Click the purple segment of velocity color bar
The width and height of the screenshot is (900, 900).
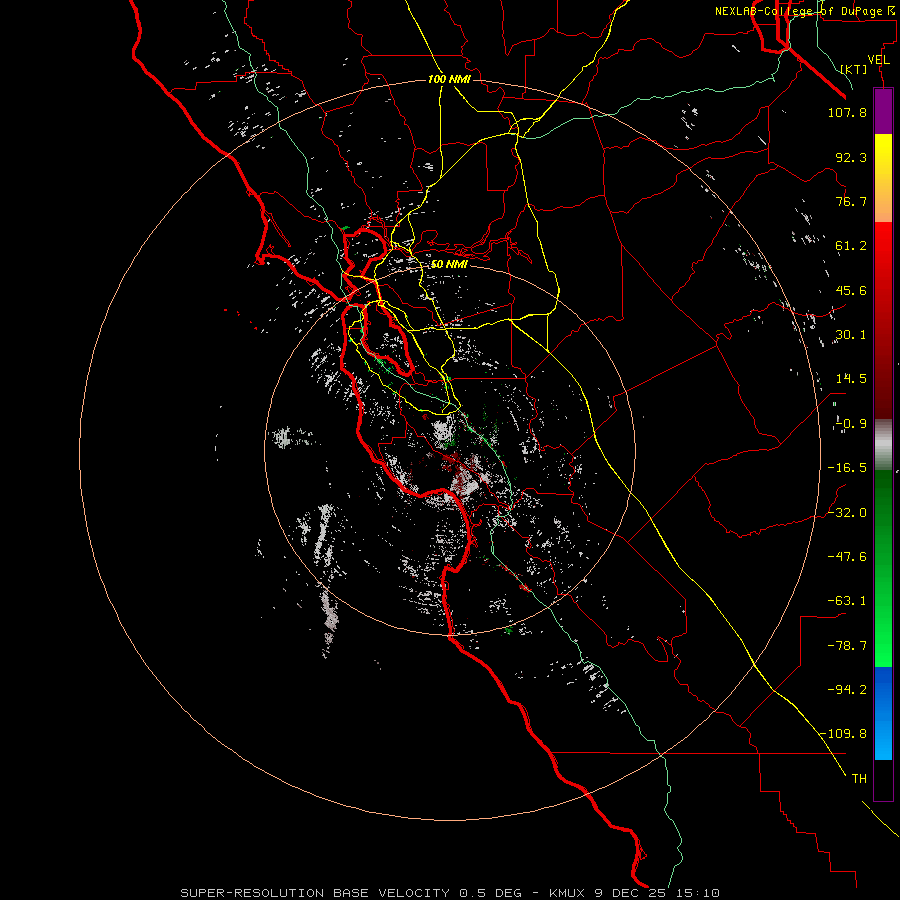(x=883, y=111)
